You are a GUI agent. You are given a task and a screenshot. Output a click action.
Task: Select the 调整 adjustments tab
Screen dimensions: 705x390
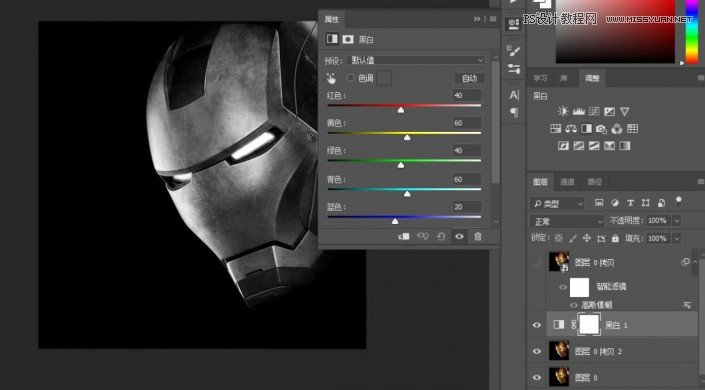[x=592, y=78]
